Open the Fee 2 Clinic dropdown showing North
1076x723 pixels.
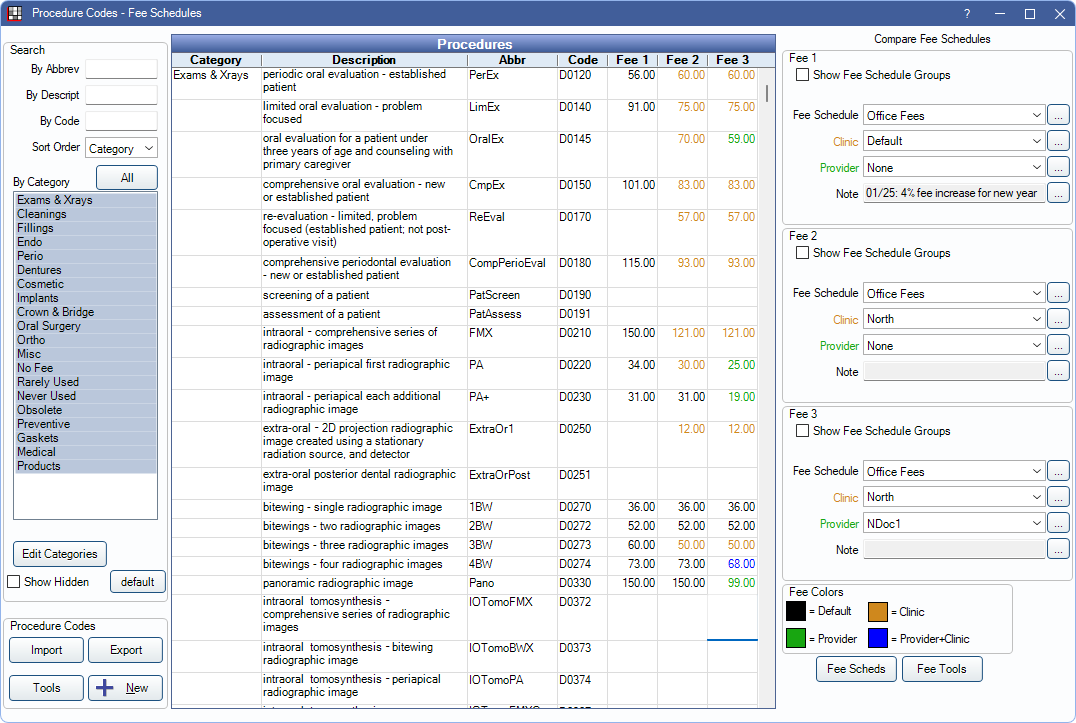click(951, 318)
